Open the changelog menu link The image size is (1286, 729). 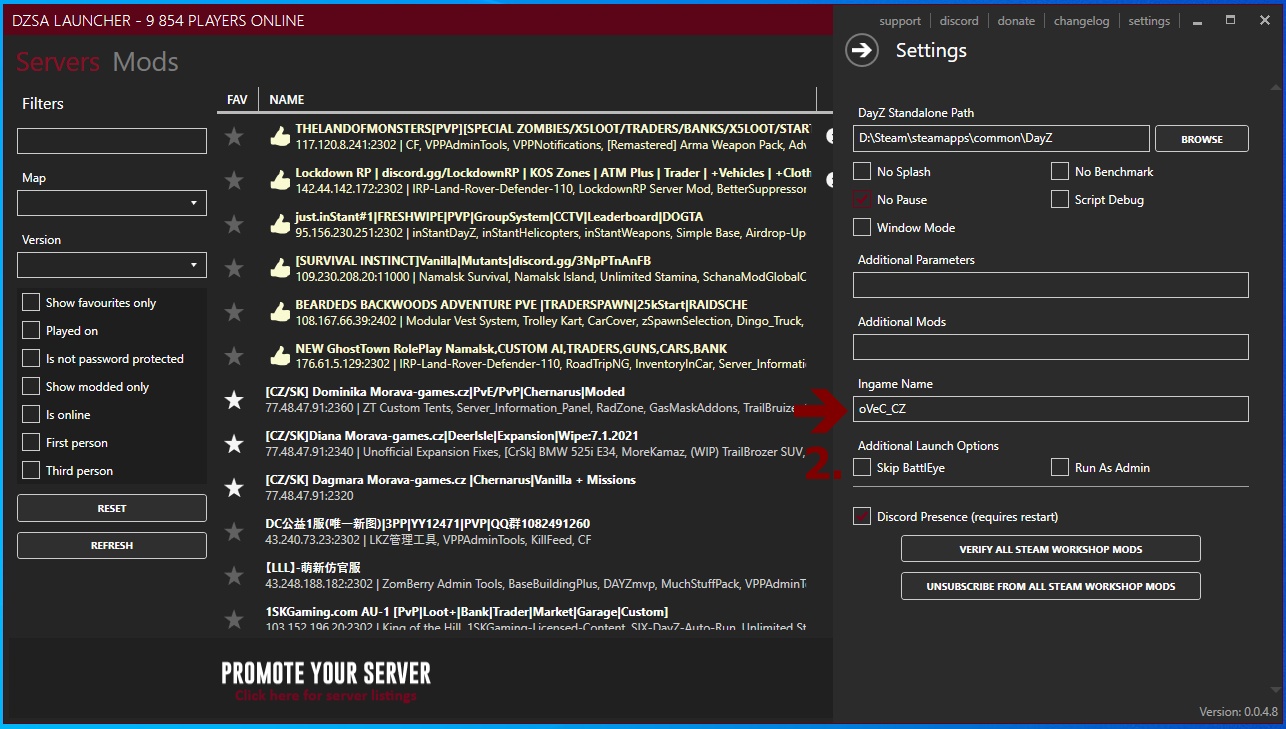pyautogui.click(x=1081, y=21)
